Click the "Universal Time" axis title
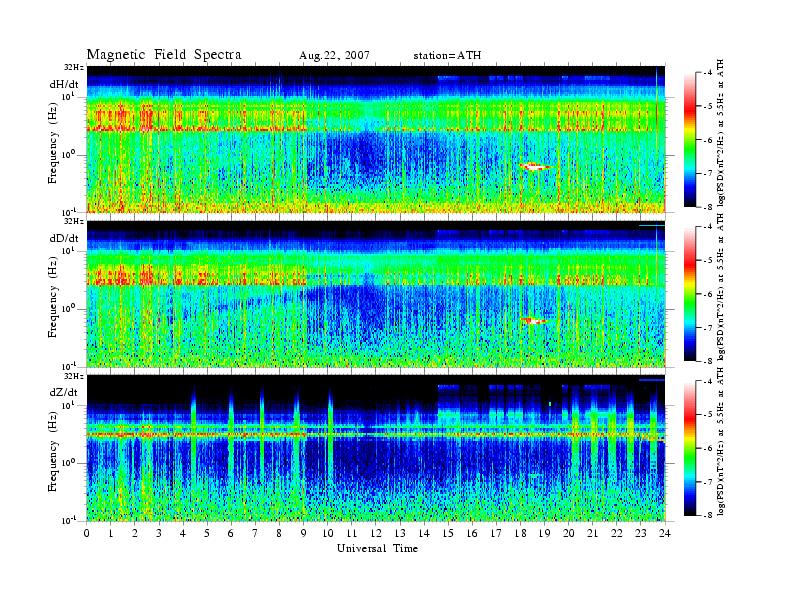The height and width of the screenshot is (612, 792). tap(377, 548)
